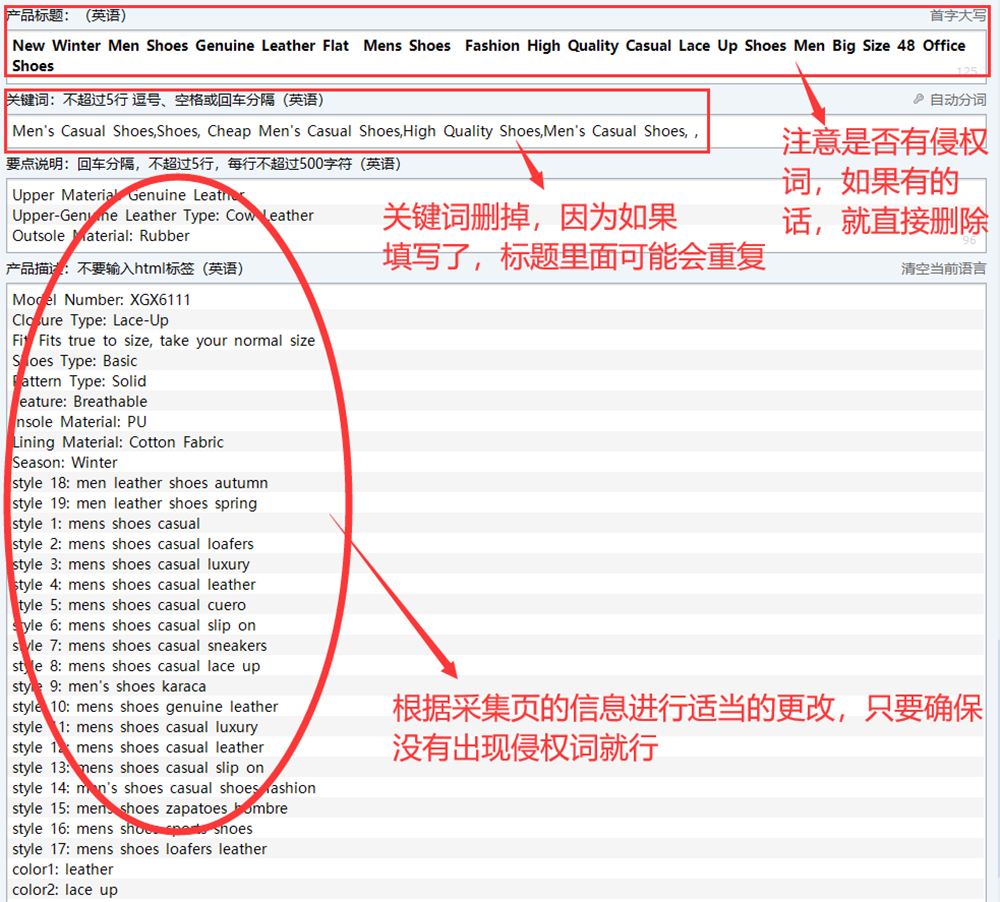The width and height of the screenshot is (1000, 902).
Task: Click the style 1: mens shoes casual line
Action: point(106,524)
